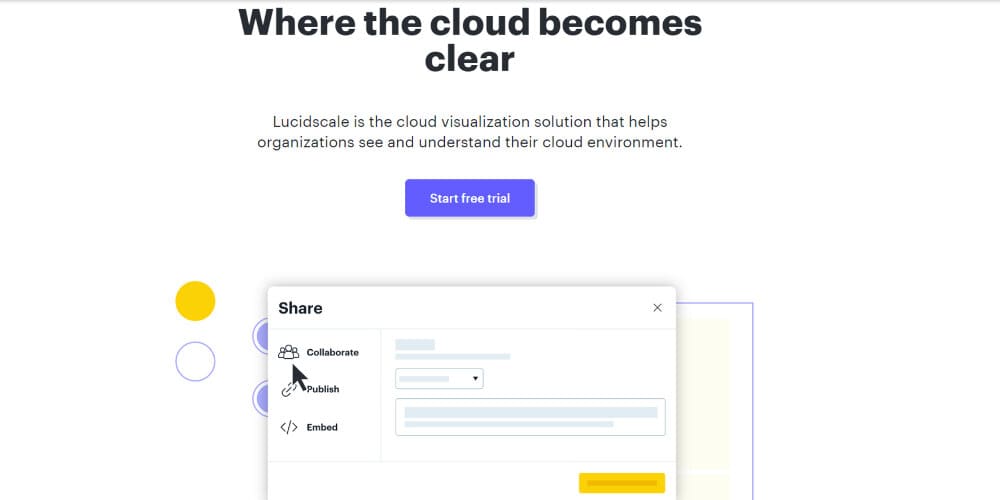Click the Lucidscale description paragraph
The width and height of the screenshot is (1000, 500).
(470, 131)
